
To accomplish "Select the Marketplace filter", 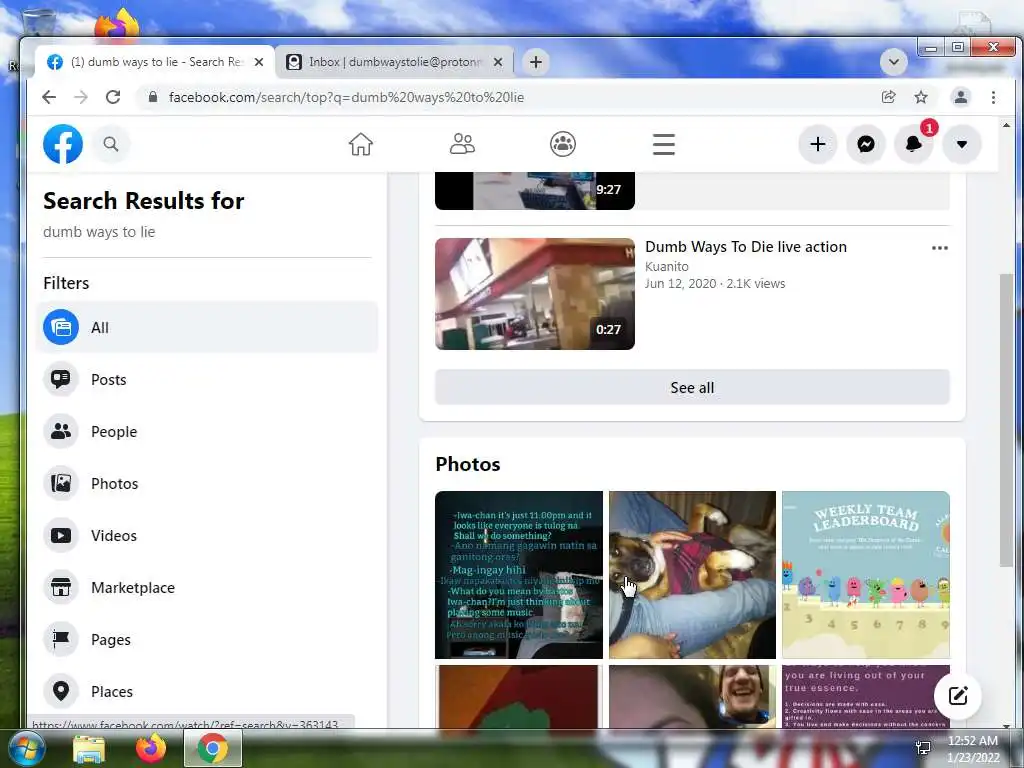I will click(x=207, y=587).
